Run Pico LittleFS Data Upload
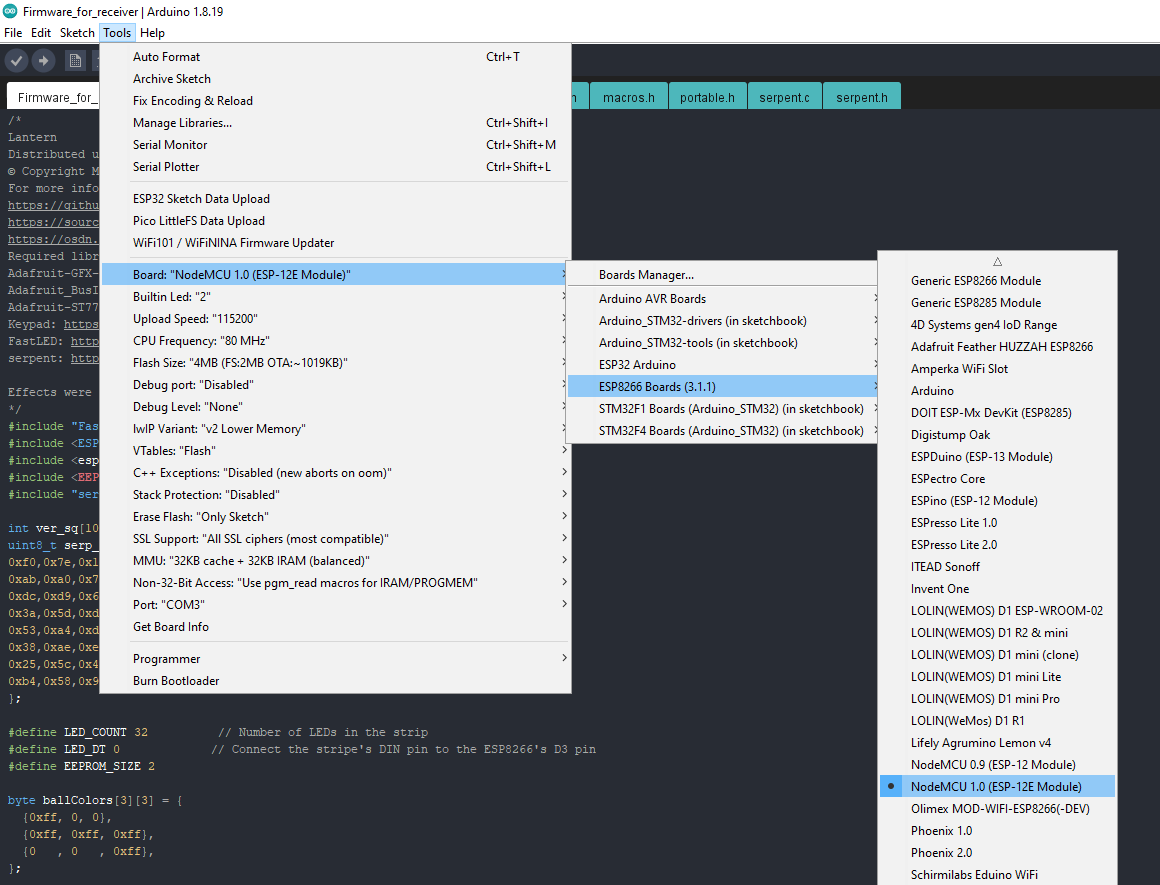Screen dimensions: 1160x885 [336, 221]
